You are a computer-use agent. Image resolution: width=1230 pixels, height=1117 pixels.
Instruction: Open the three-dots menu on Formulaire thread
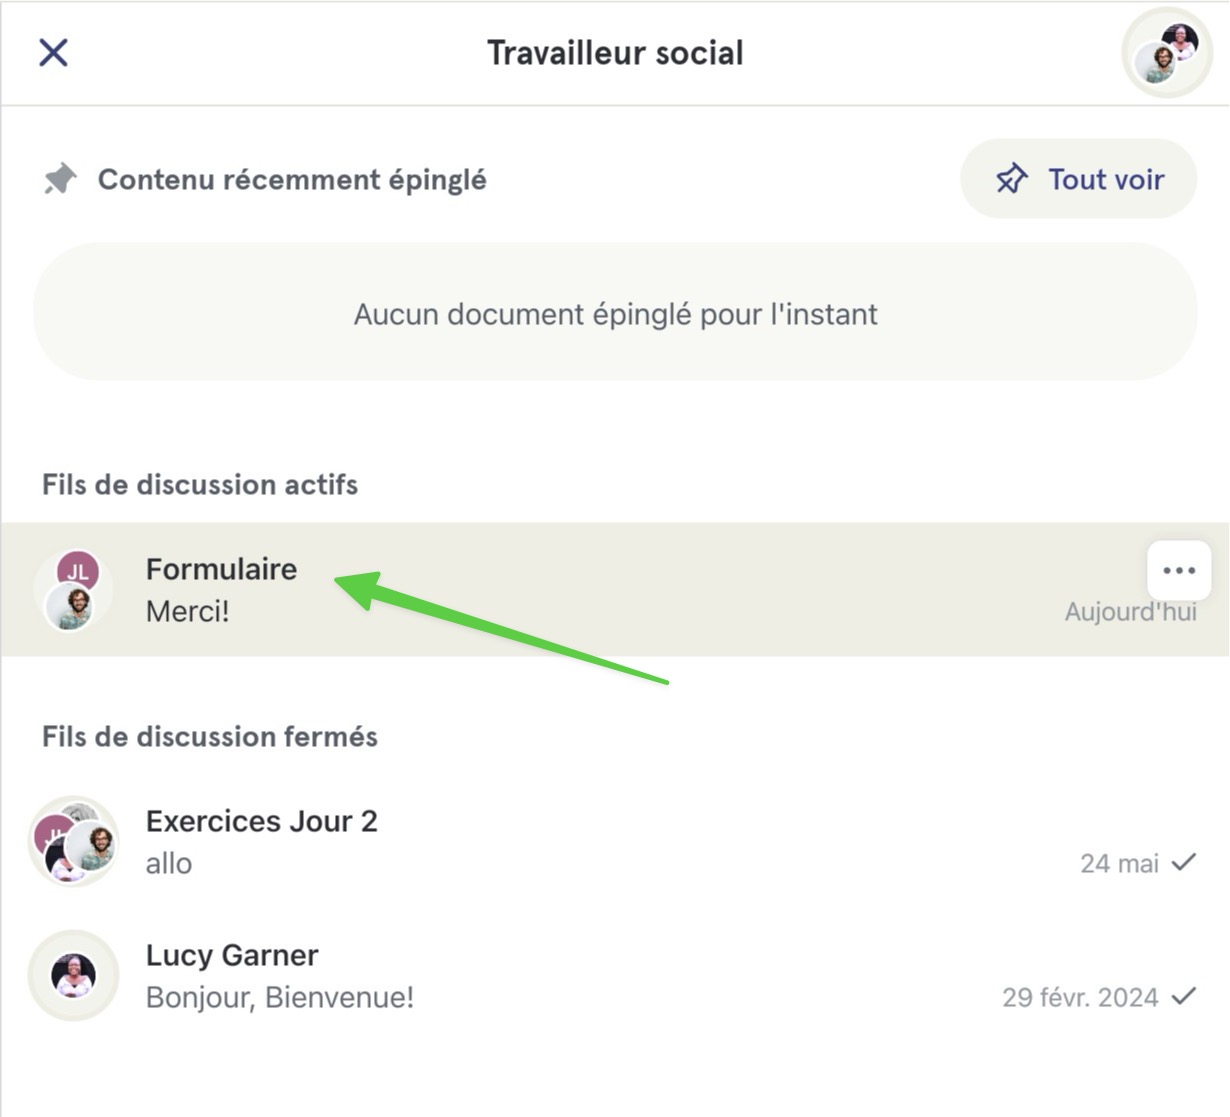click(x=1179, y=570)
